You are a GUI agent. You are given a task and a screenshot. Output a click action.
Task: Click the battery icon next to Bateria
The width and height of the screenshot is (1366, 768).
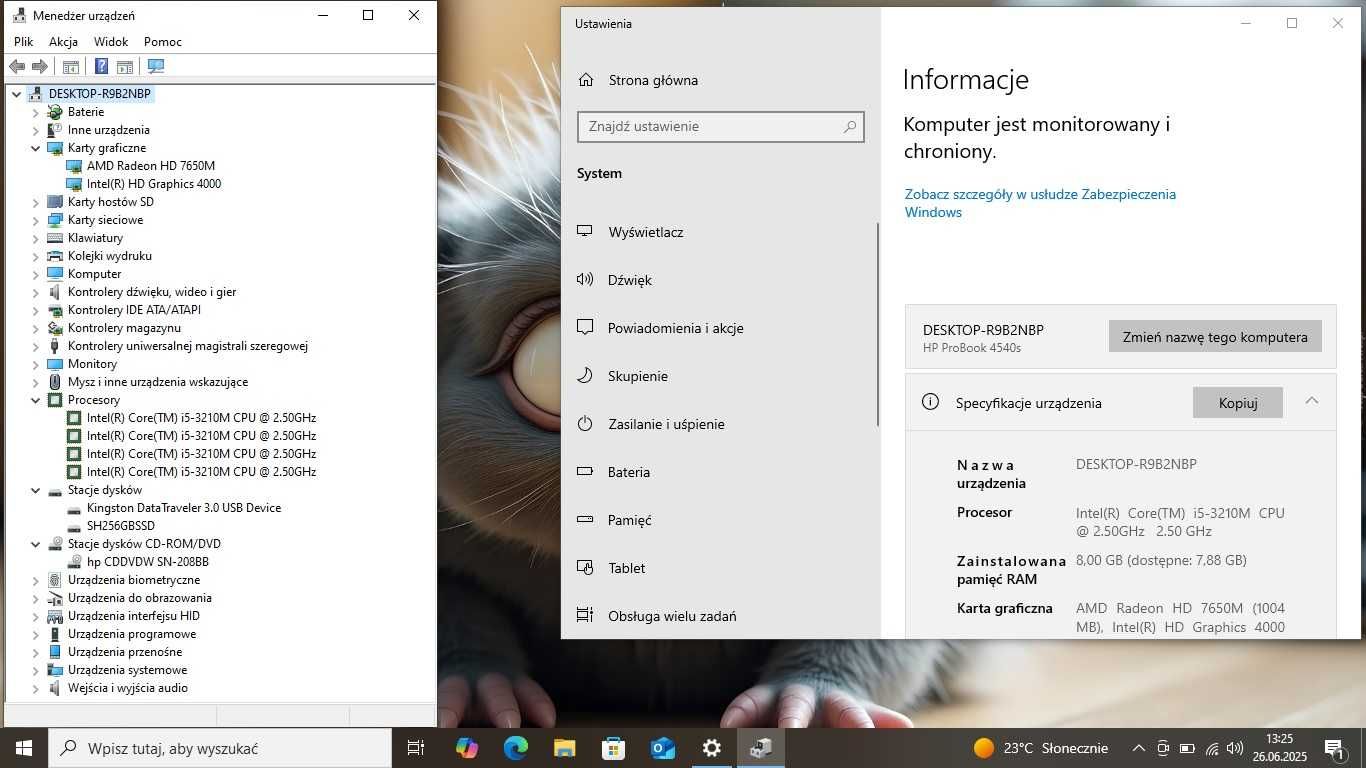tap(585, 472)
